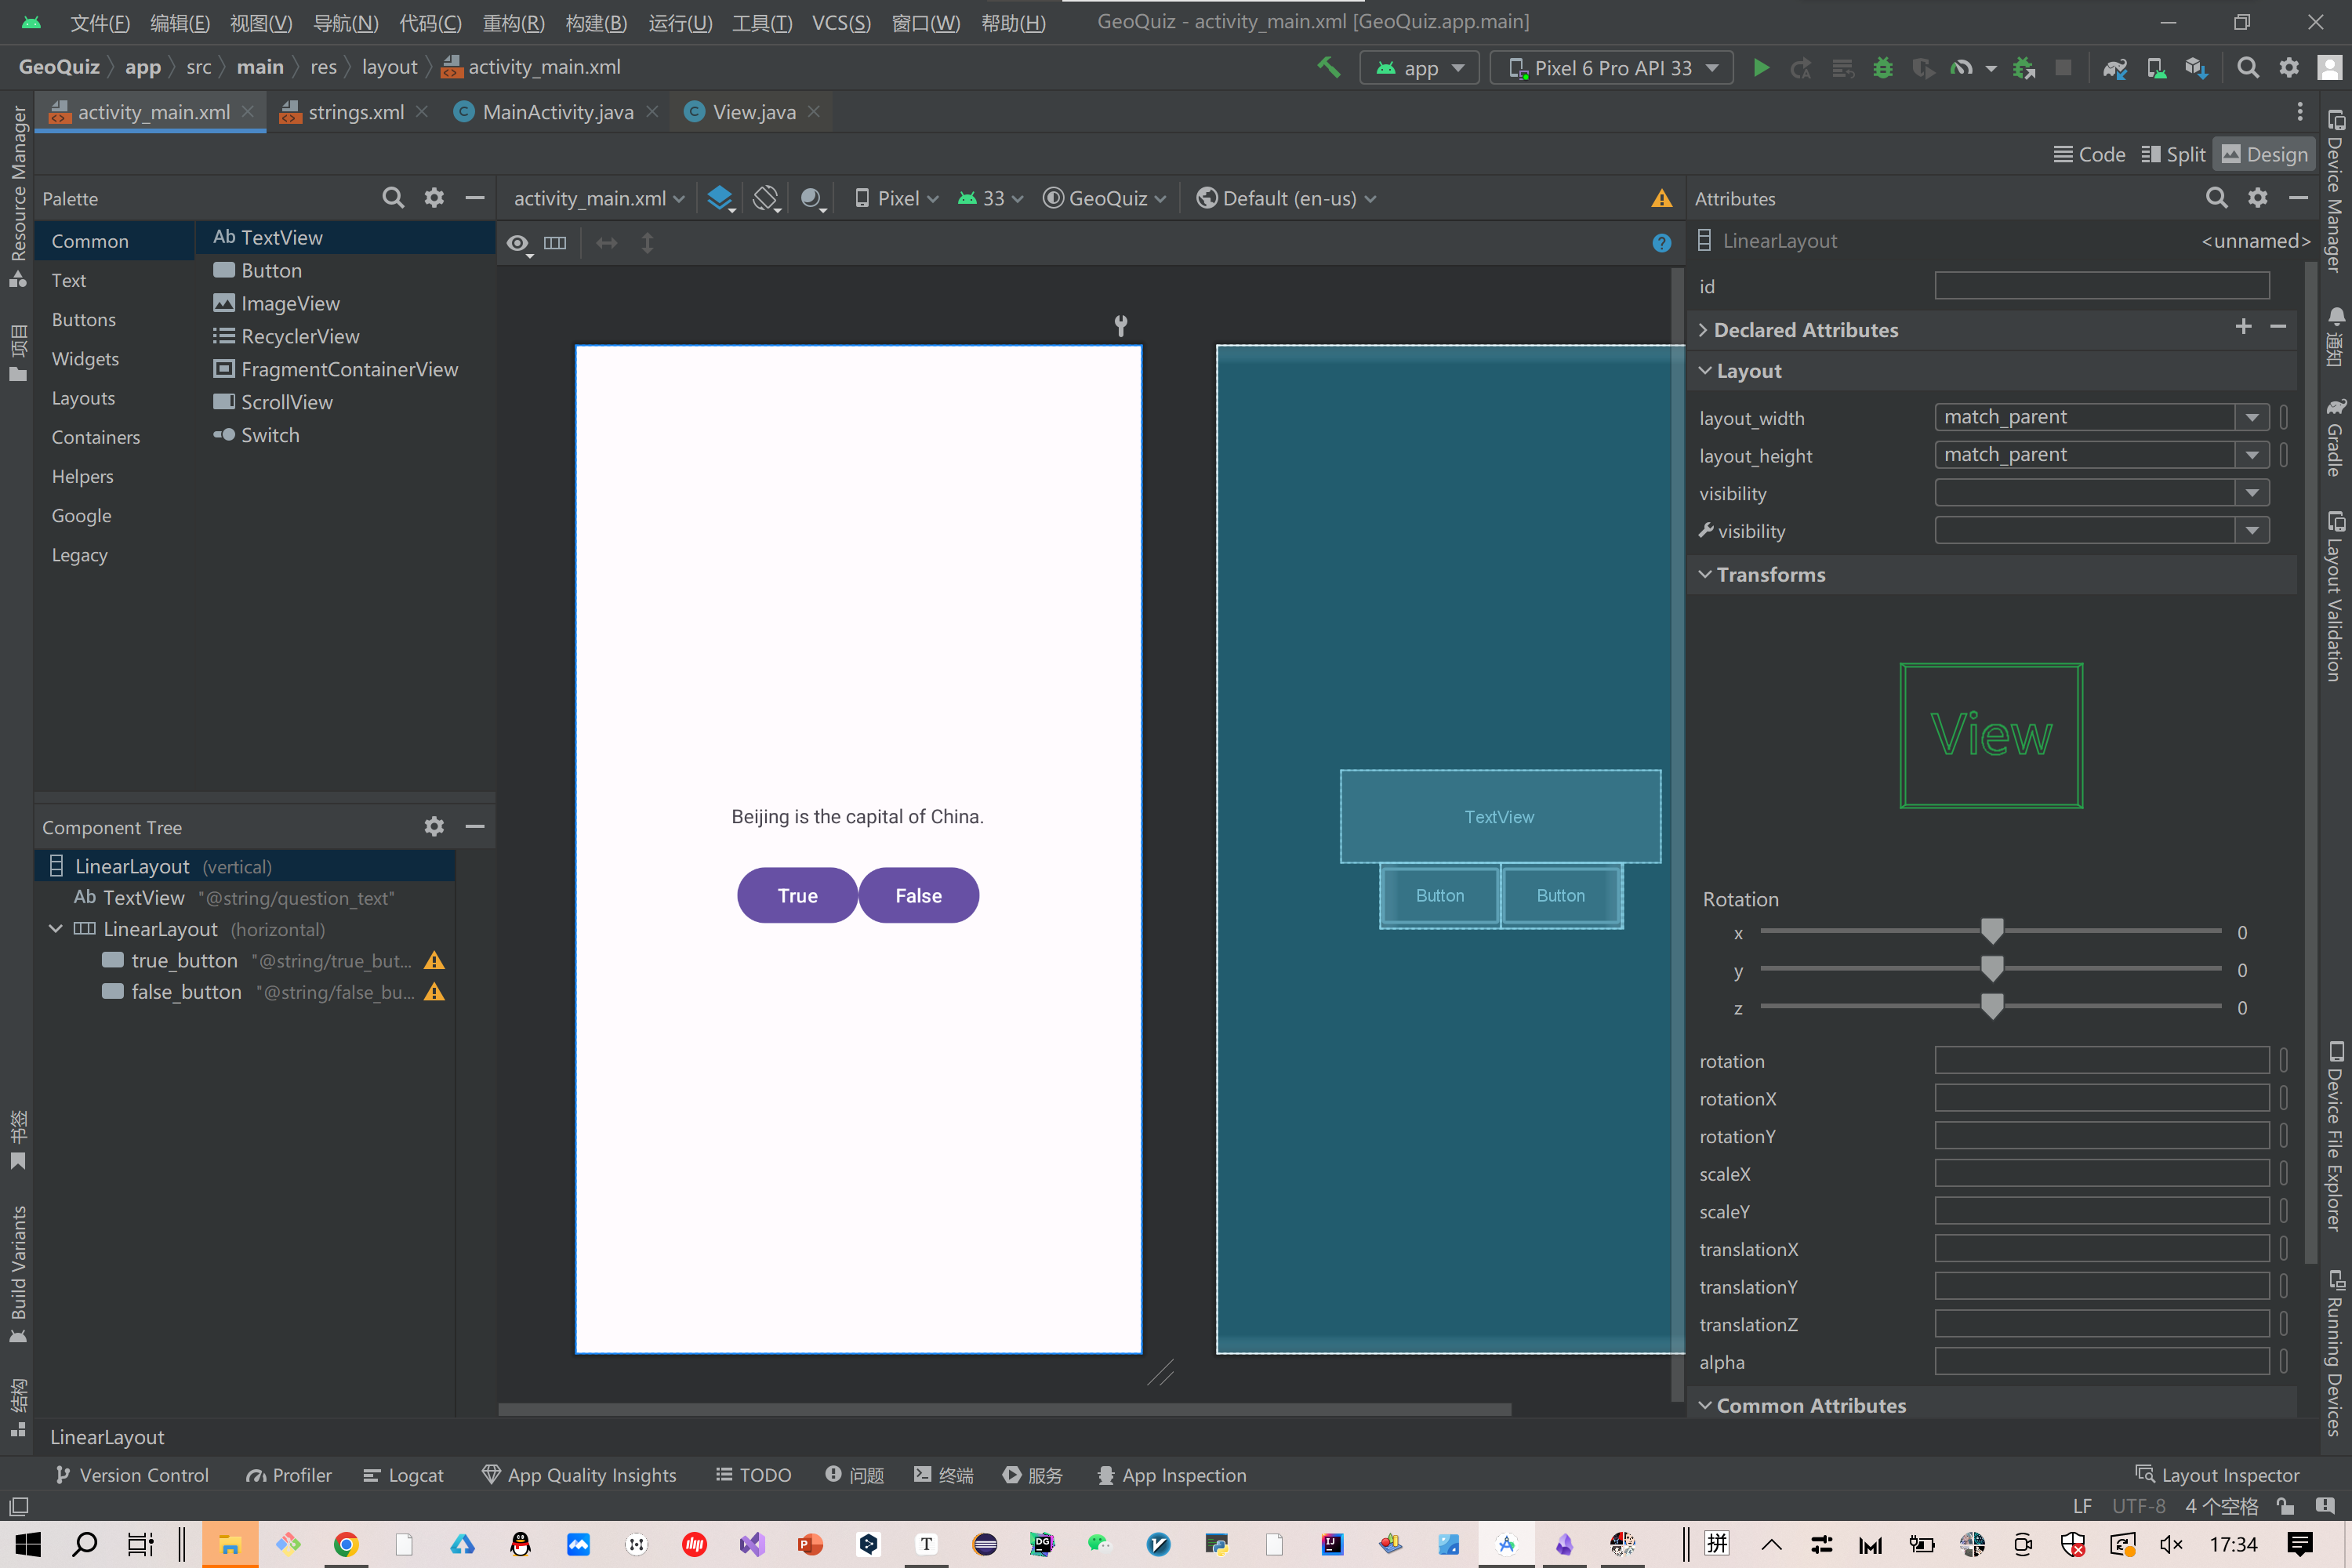Switch to Code view mode
Screen dimensions: 2352x1568
point(2089,154)
